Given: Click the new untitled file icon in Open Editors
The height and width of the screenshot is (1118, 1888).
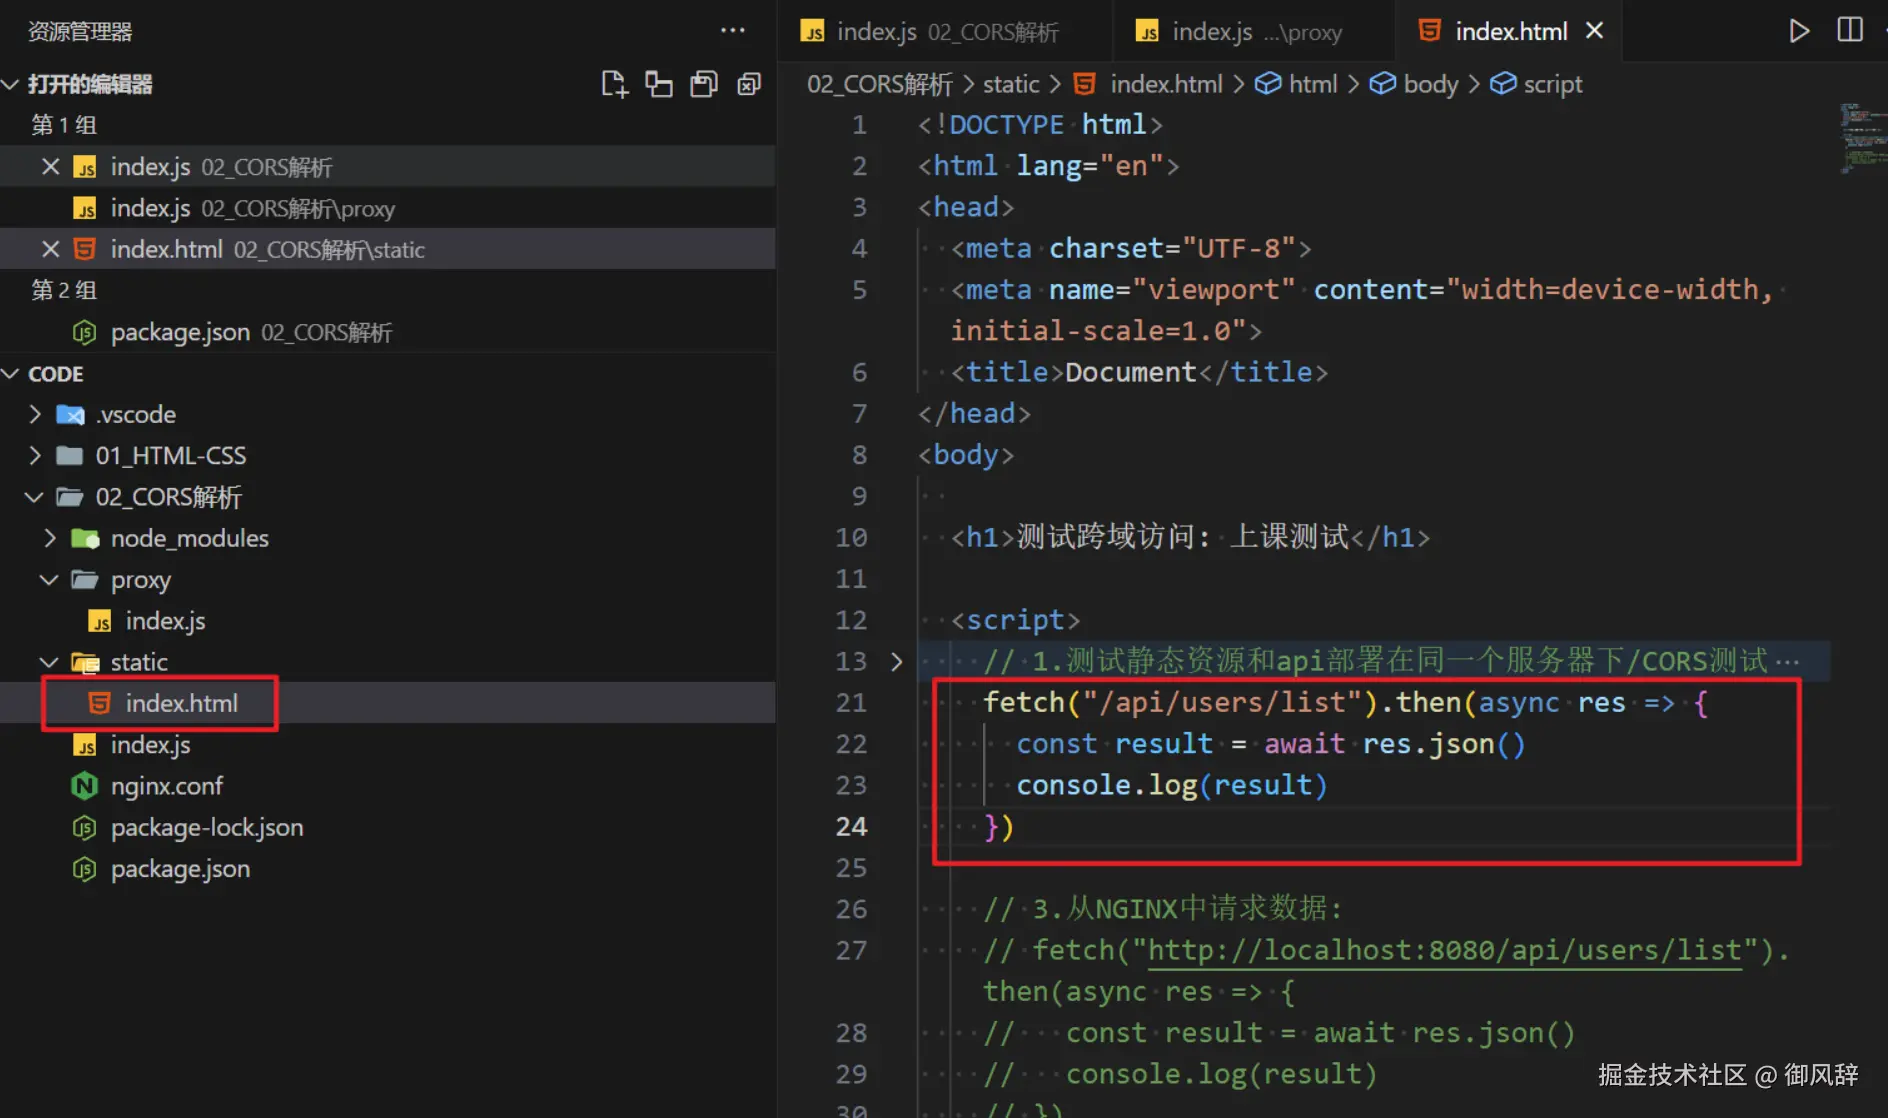Looking at the screenshot, I should pyautogui.click(x=614, y=84).
